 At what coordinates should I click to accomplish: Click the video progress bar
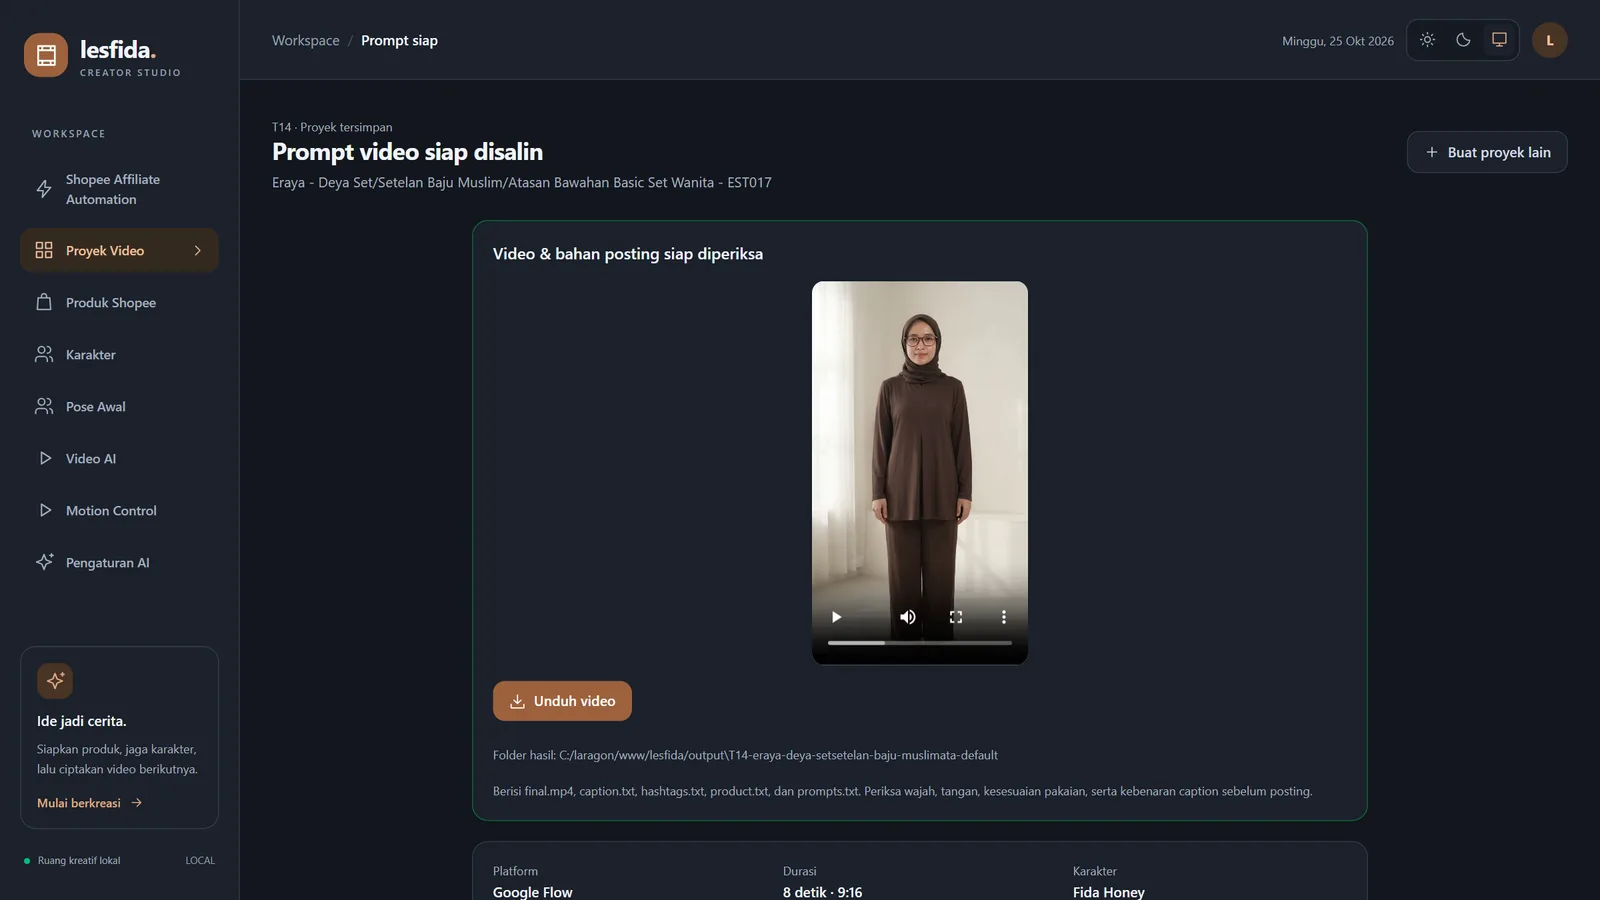920,643
